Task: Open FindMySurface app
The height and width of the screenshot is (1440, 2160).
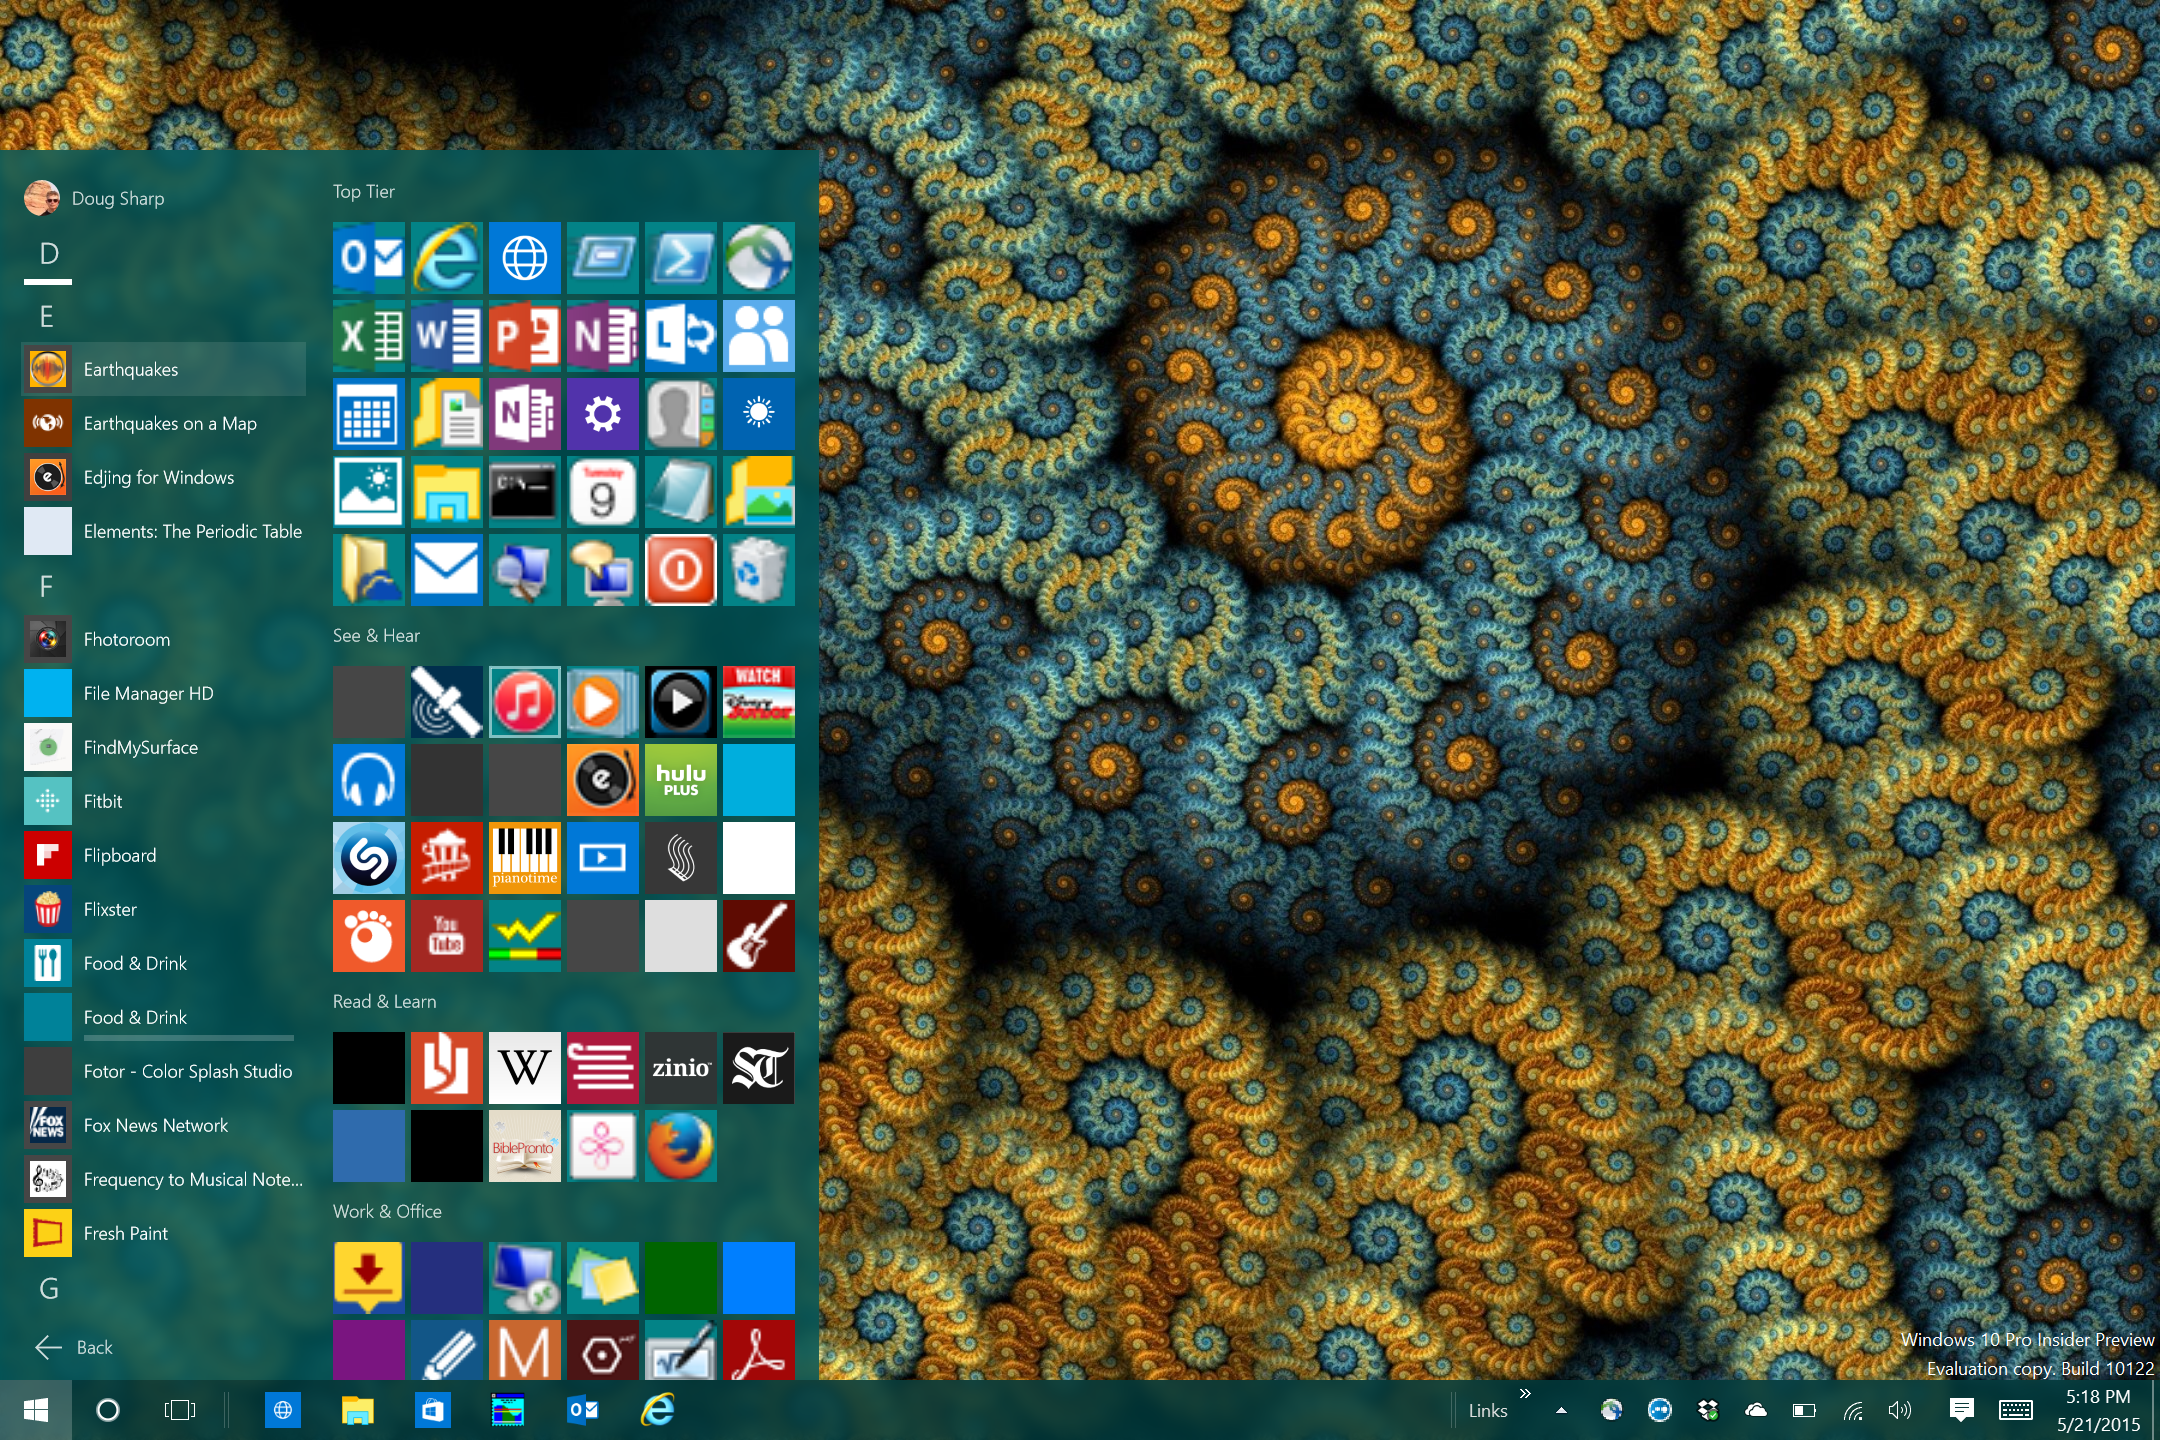Action: 164,747
